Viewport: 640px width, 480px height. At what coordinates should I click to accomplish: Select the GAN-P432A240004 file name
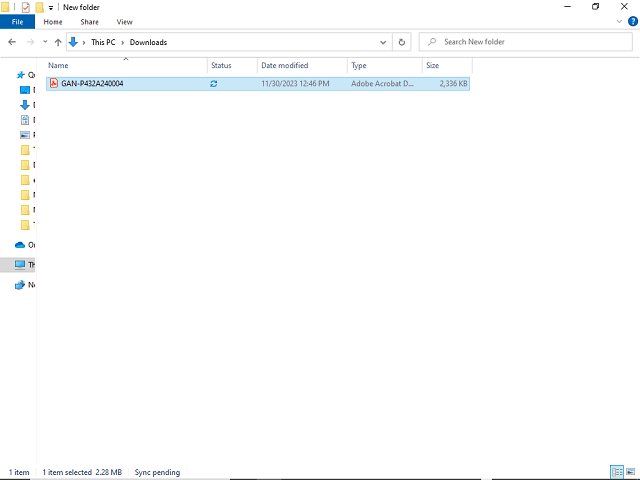[x=92, y=84]
